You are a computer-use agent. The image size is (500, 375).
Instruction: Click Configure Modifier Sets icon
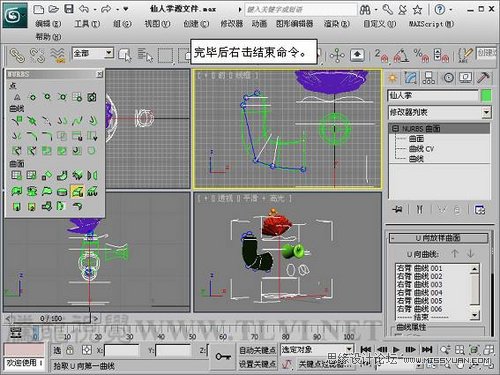pos(480,210)
